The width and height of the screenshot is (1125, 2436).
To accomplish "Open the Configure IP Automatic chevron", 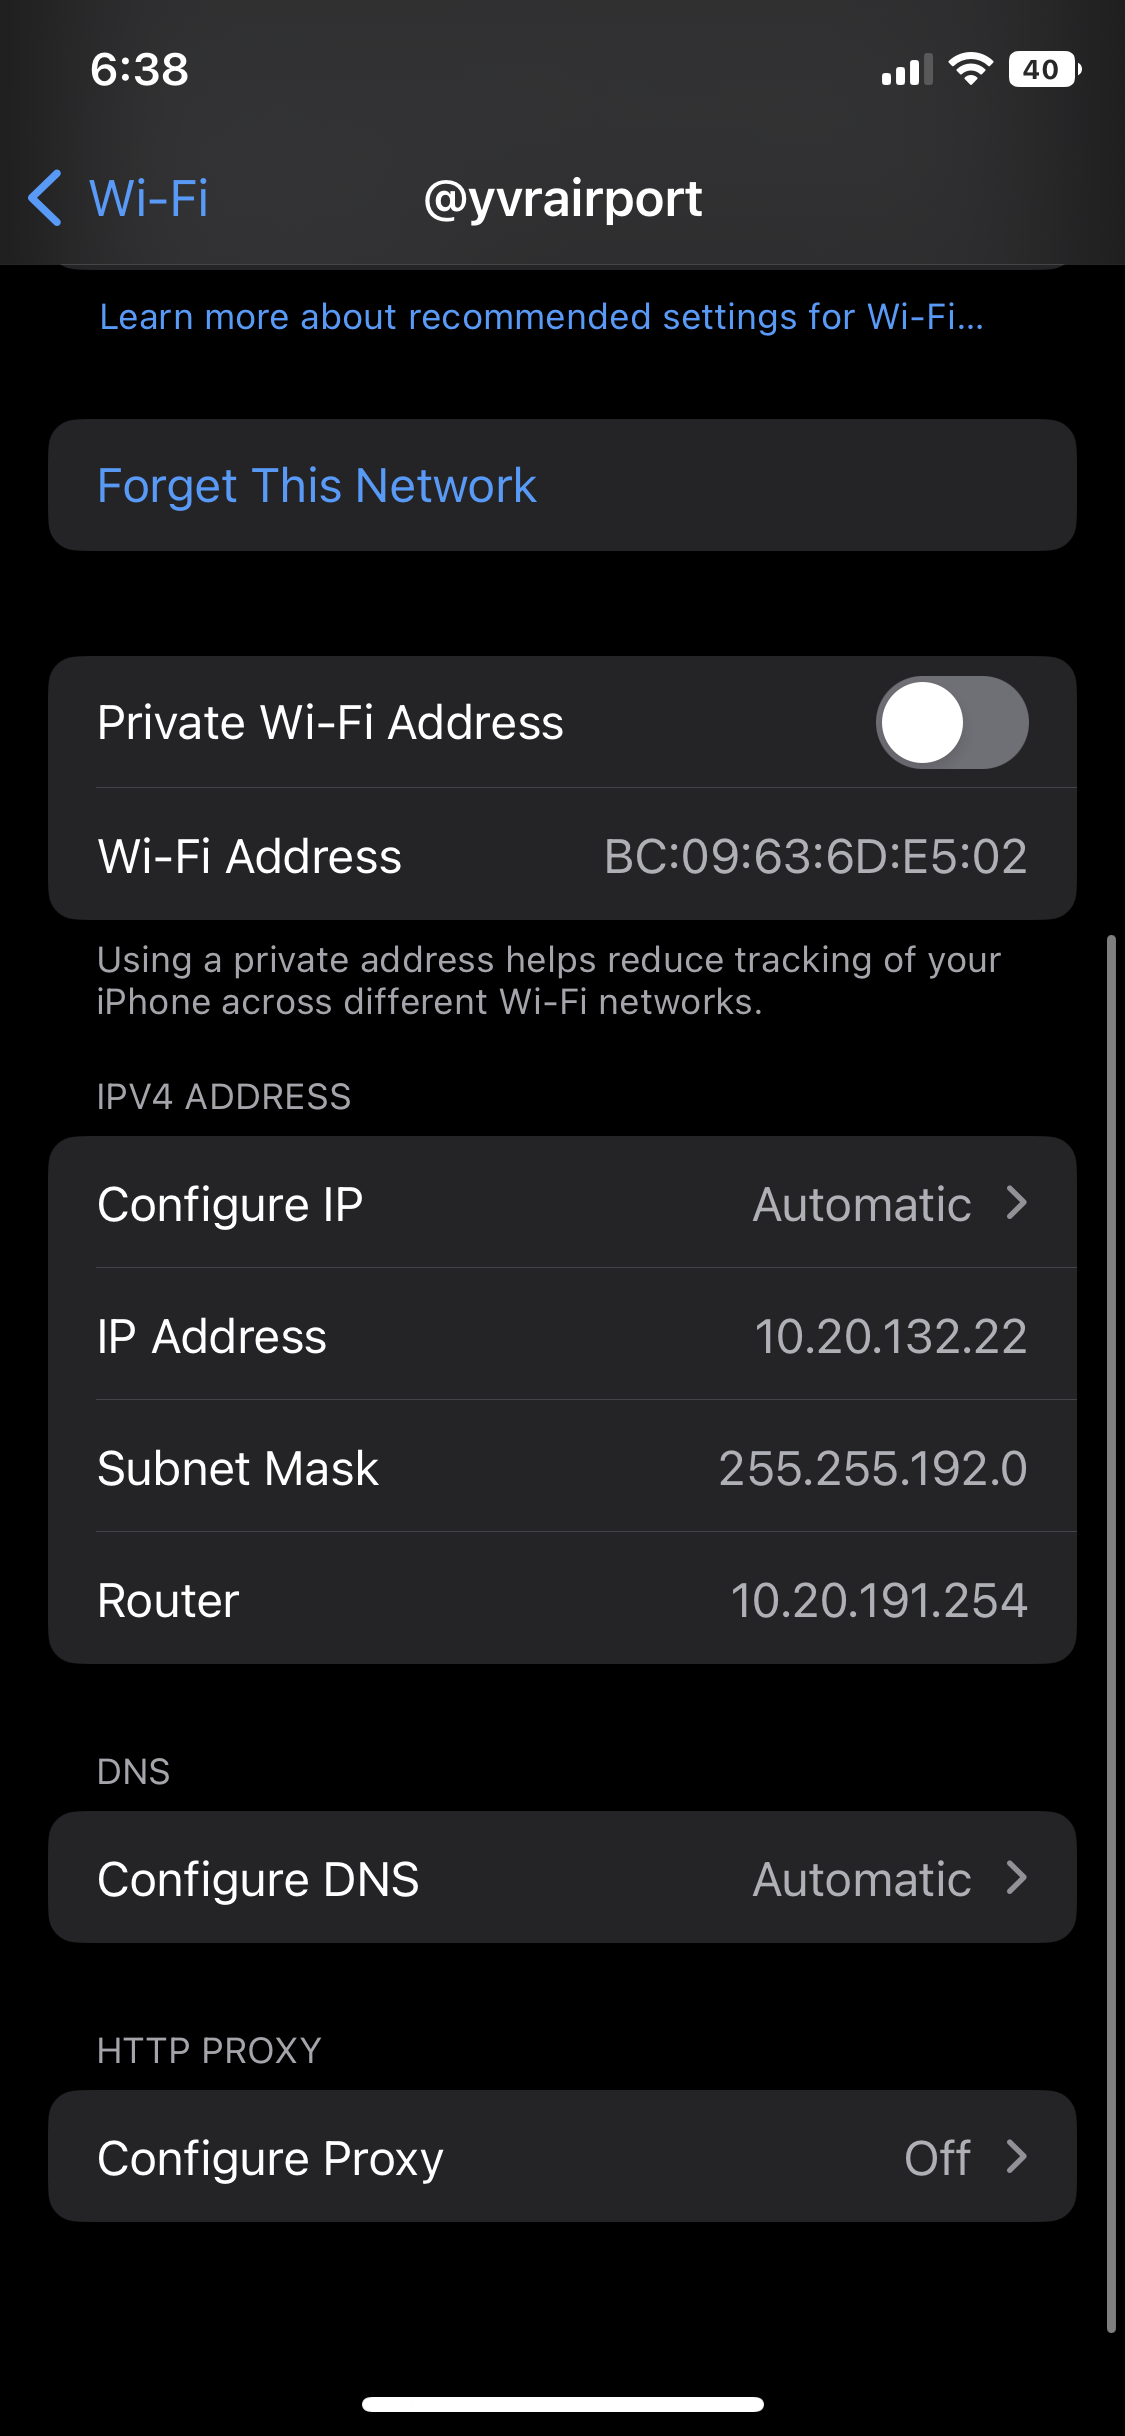I will (x=1017, y=1203).
